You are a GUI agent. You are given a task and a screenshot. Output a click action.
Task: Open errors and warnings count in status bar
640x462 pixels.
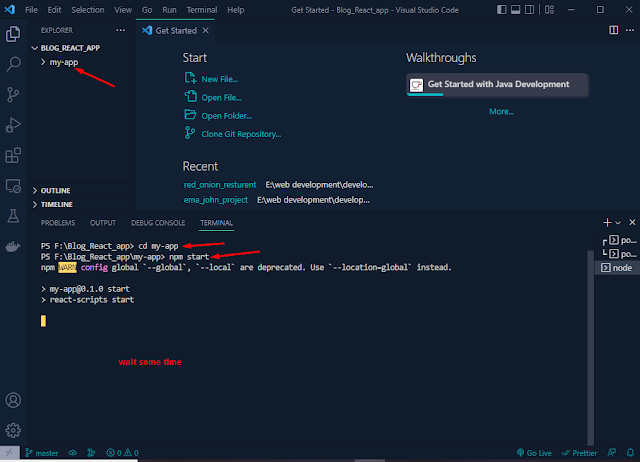click(122, 453)
